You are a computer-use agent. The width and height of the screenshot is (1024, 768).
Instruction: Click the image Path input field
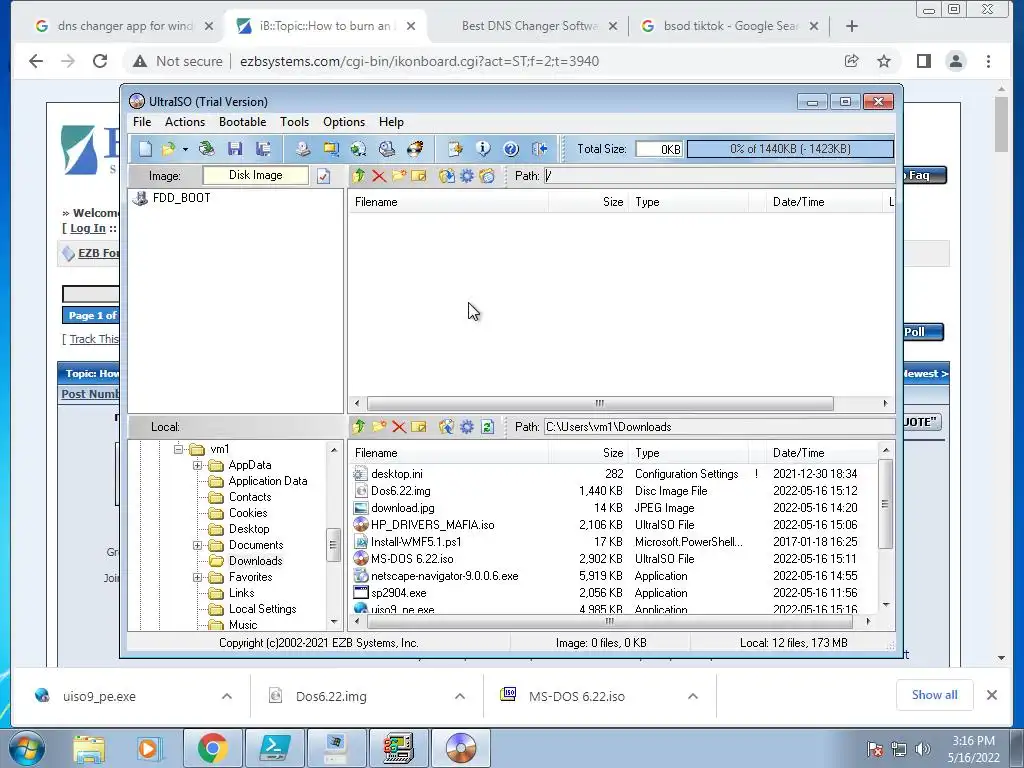coord(720,176)
